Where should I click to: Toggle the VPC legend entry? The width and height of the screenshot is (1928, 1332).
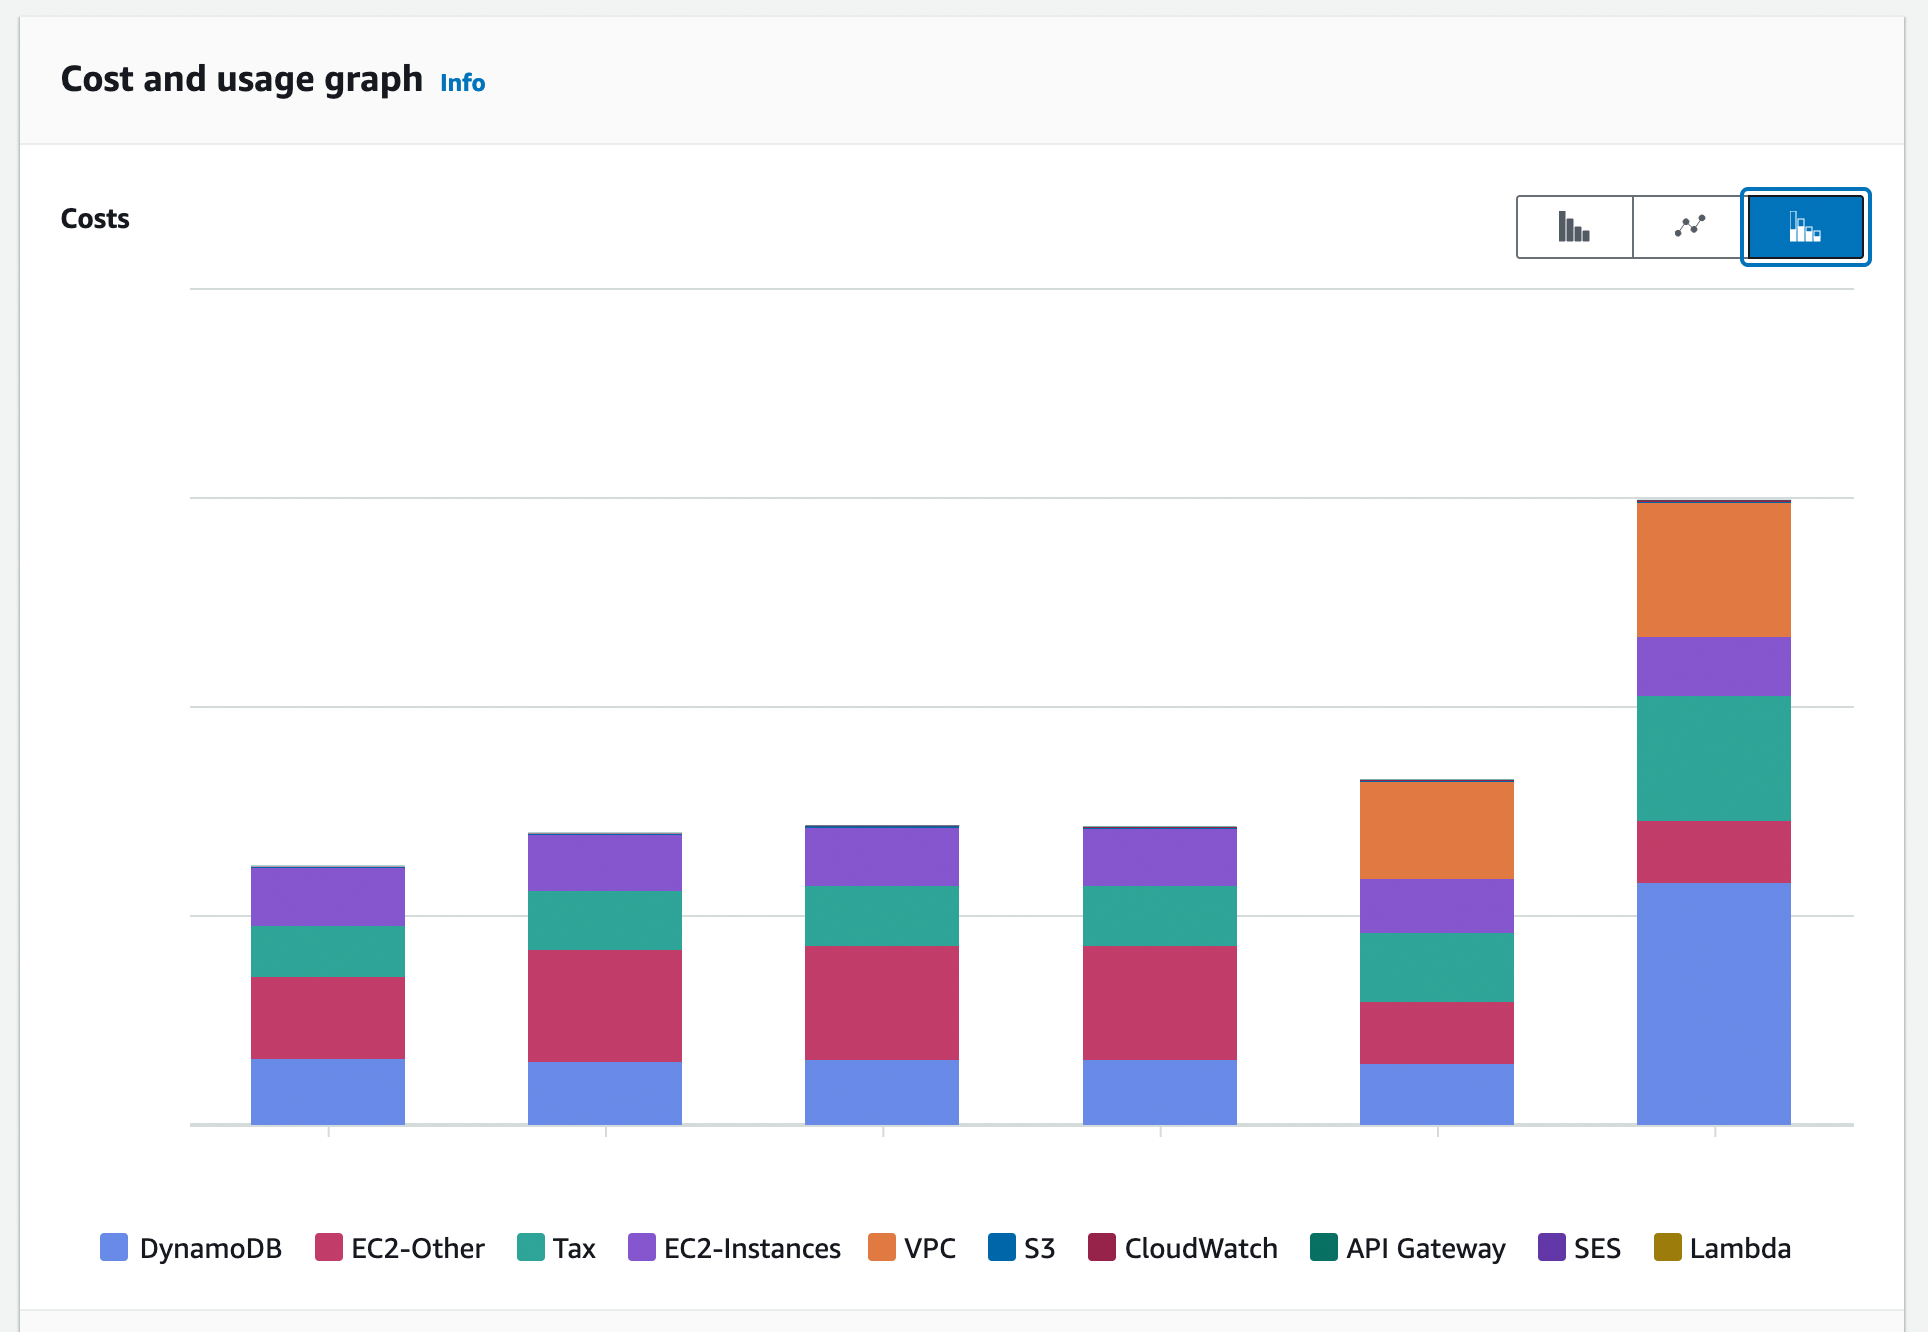(x=929, y=1248)
